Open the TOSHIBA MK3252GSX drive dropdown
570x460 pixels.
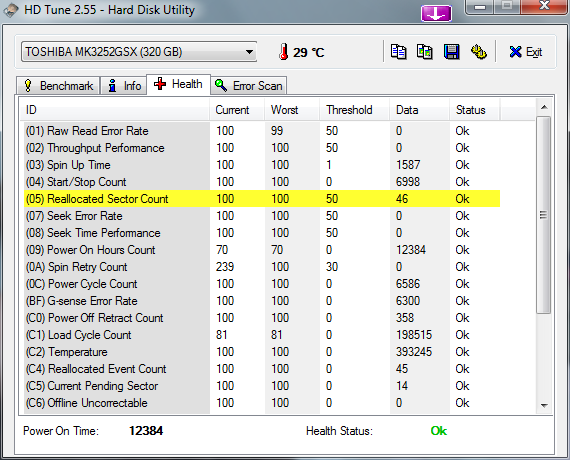pos(139,52)
